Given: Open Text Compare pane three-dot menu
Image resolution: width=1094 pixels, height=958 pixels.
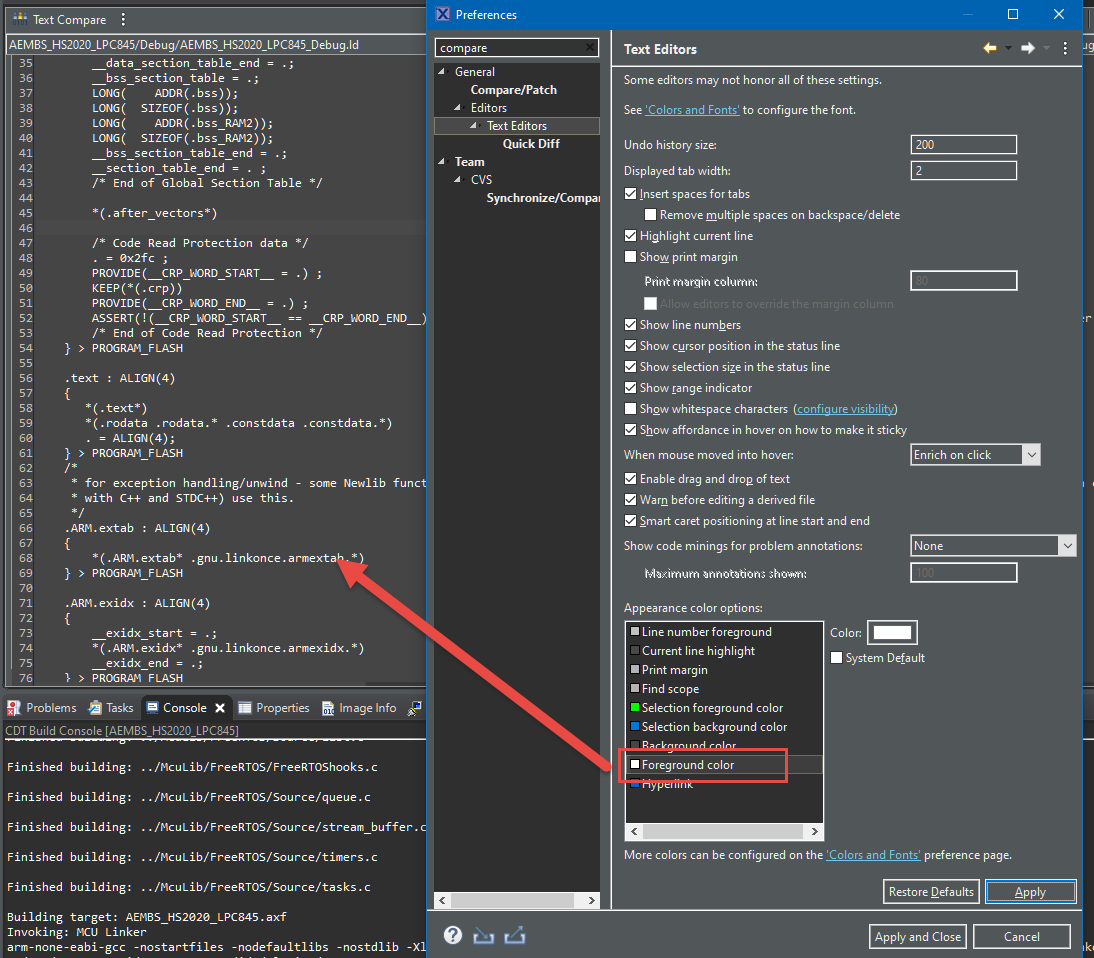Looking at the screenshot, I should click(x=123, y=19).
